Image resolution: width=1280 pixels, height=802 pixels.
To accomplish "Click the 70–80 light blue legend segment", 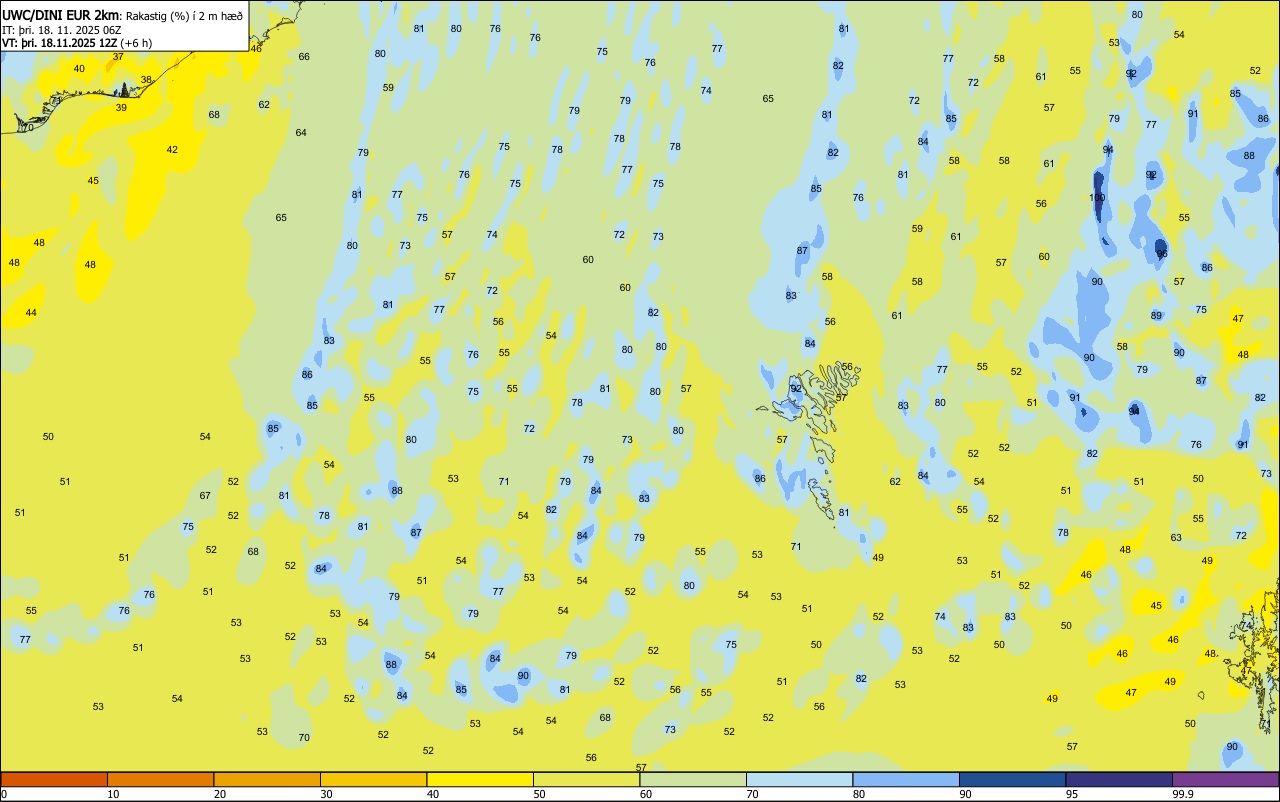I will click(799, 779).
